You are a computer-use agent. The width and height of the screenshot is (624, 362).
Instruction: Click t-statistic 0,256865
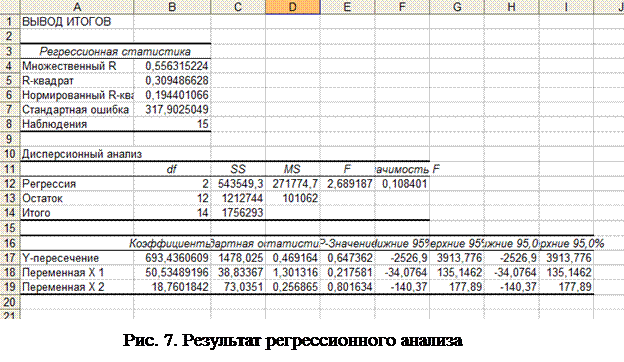coord(292,287)
